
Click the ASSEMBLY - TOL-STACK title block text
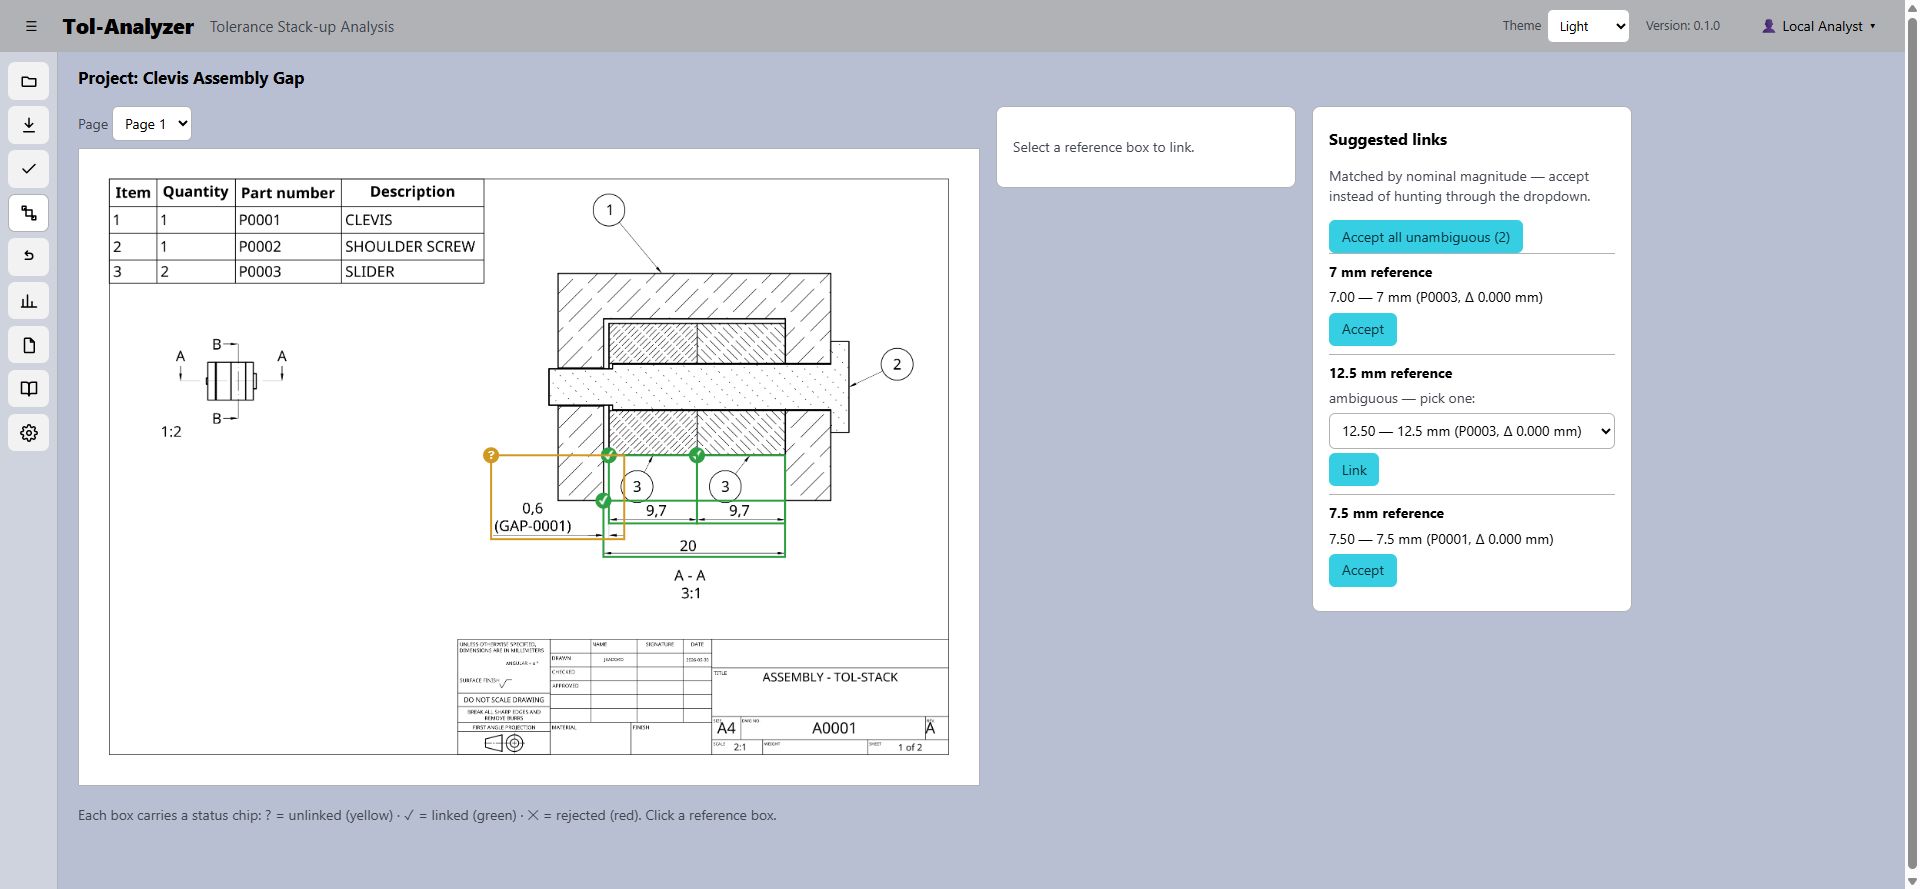pyautogui.click(x=830, y=677)
